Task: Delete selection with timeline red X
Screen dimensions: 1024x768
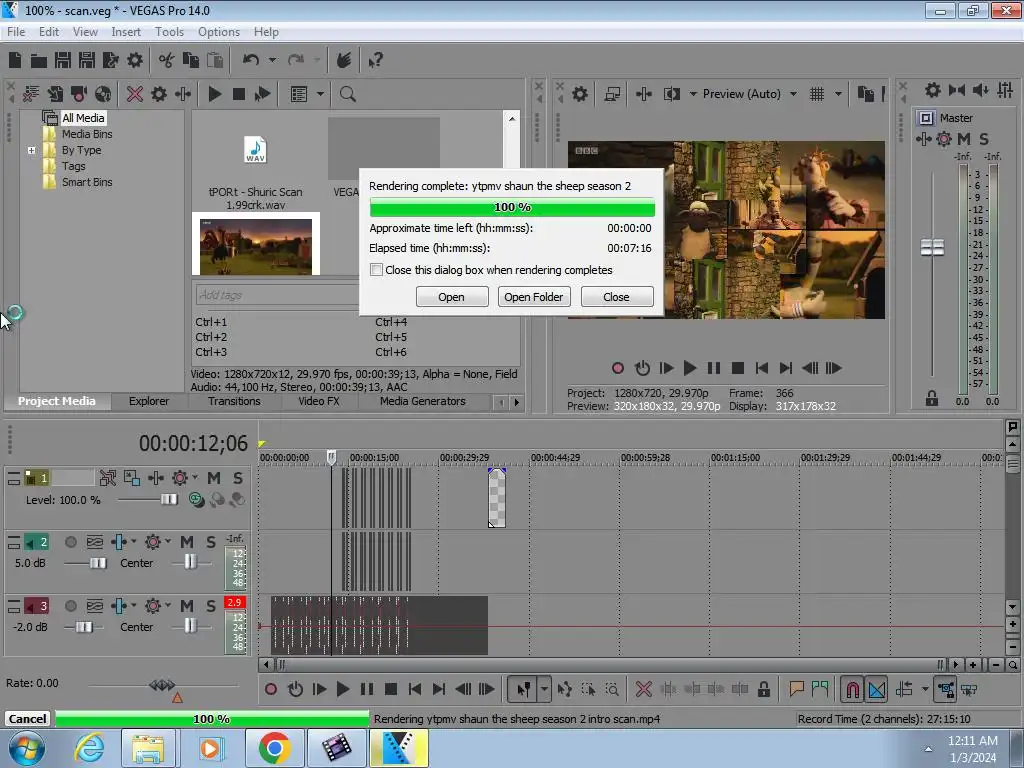Action: [x=643, y=689]
